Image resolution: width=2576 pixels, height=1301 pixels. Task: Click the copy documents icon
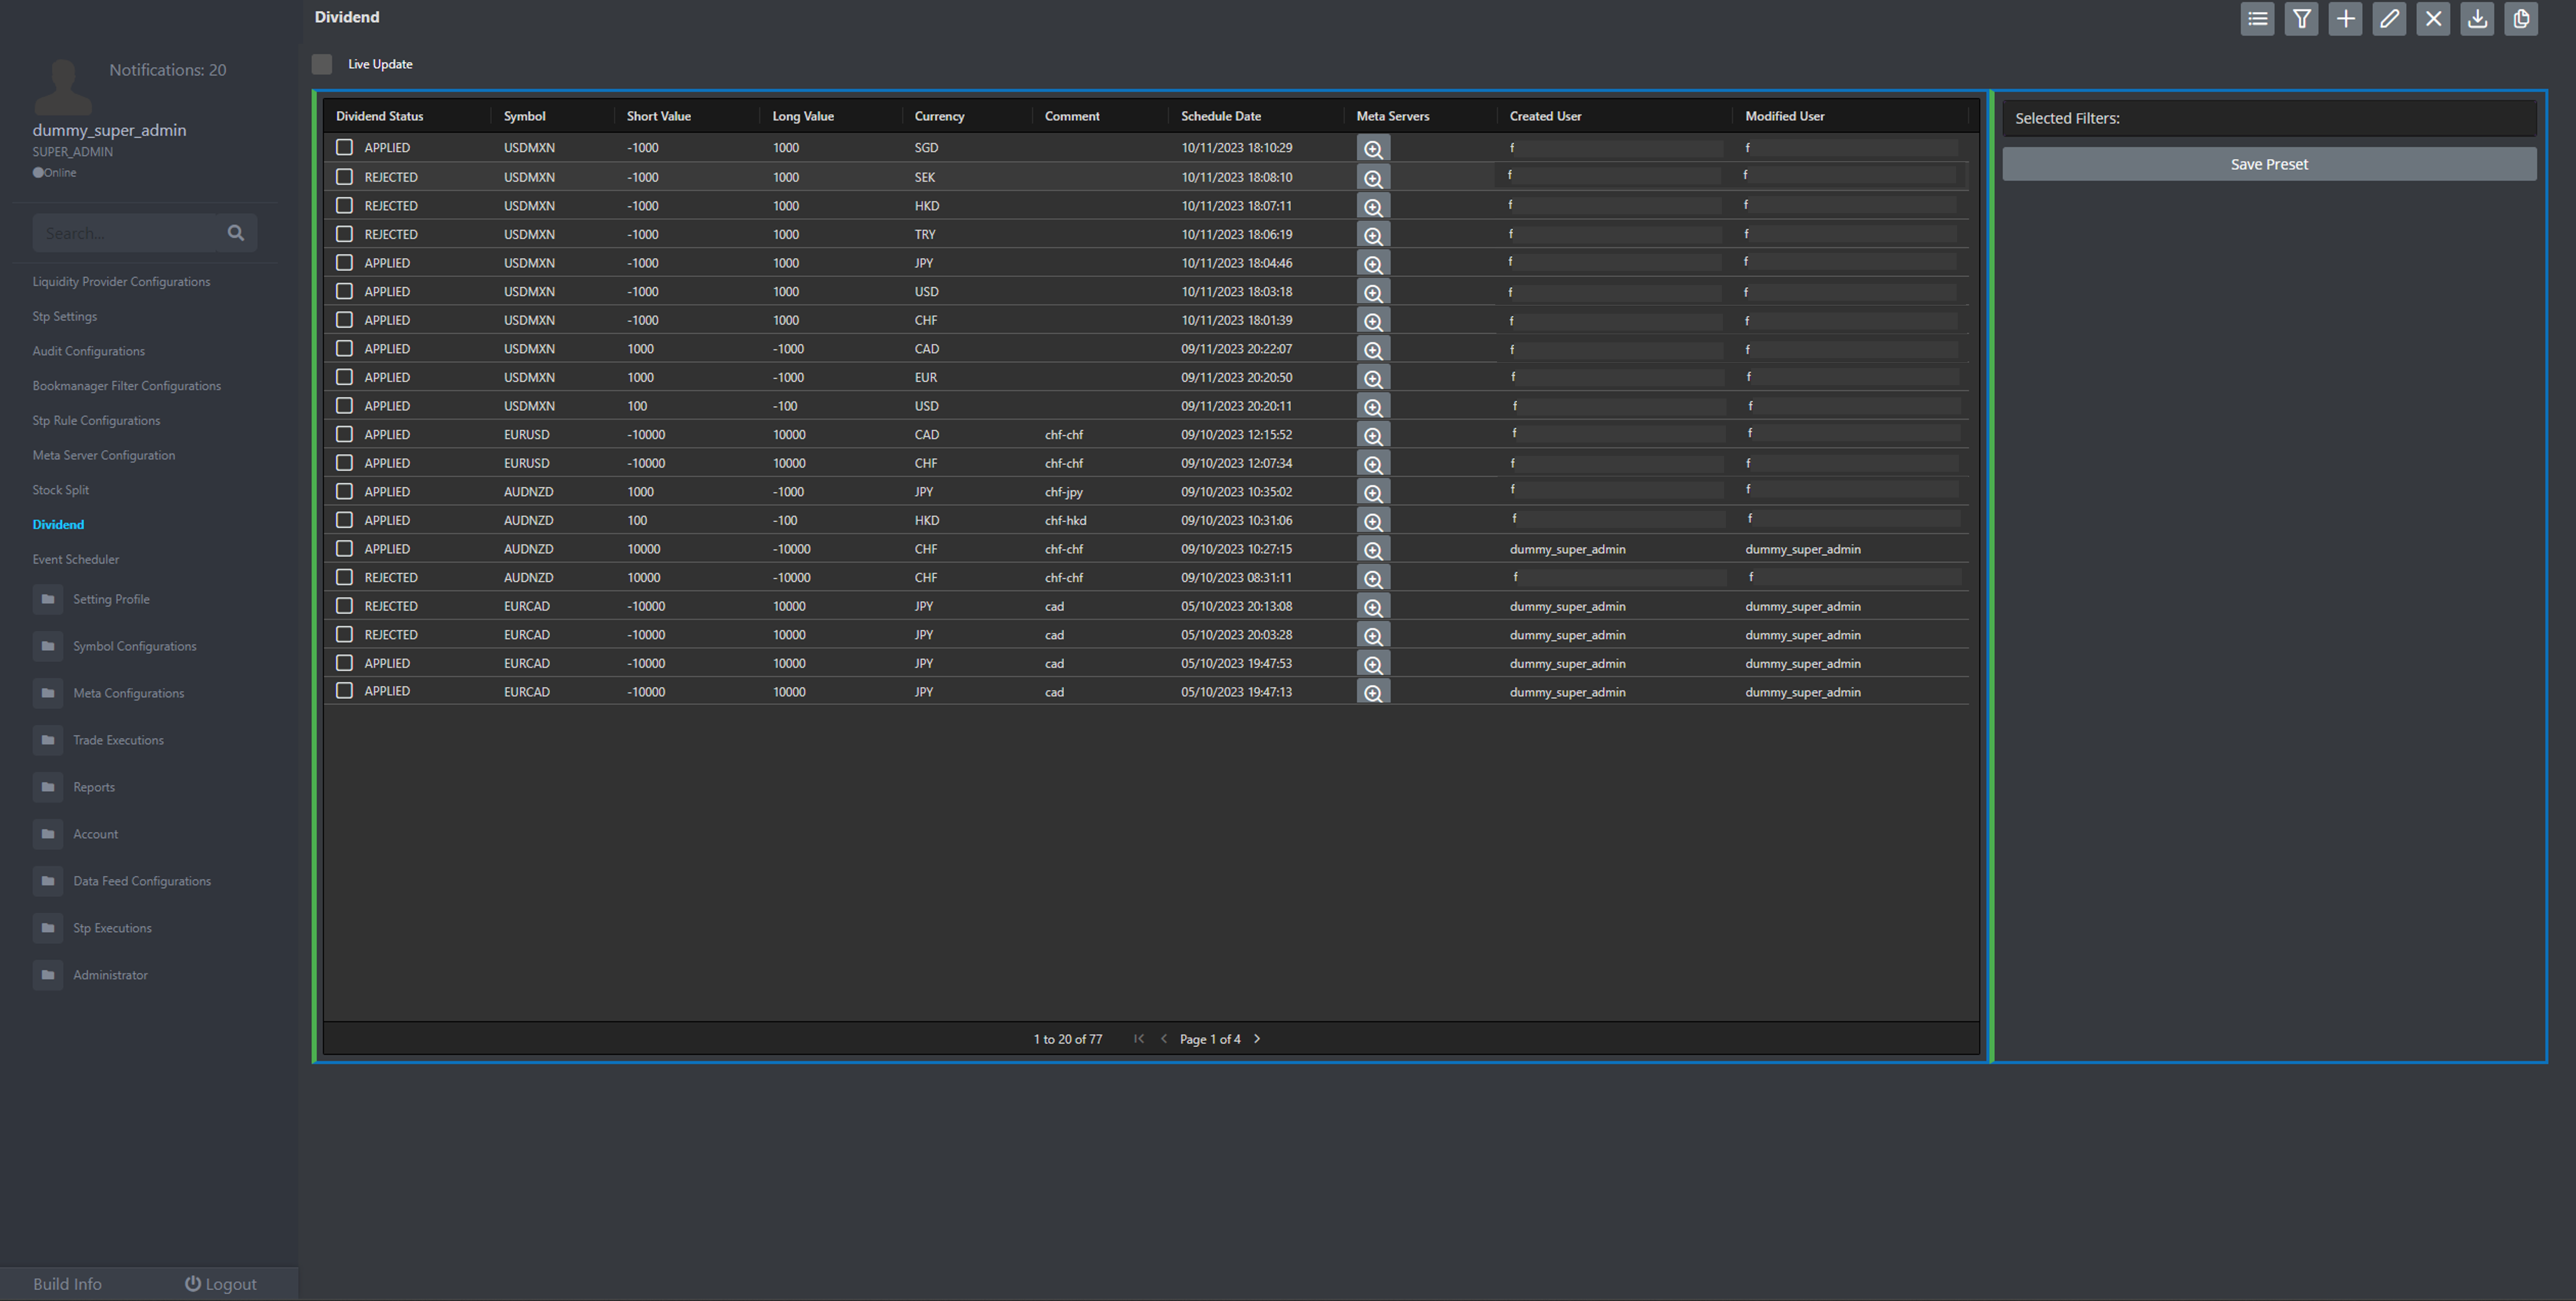tap(2521, 19)
